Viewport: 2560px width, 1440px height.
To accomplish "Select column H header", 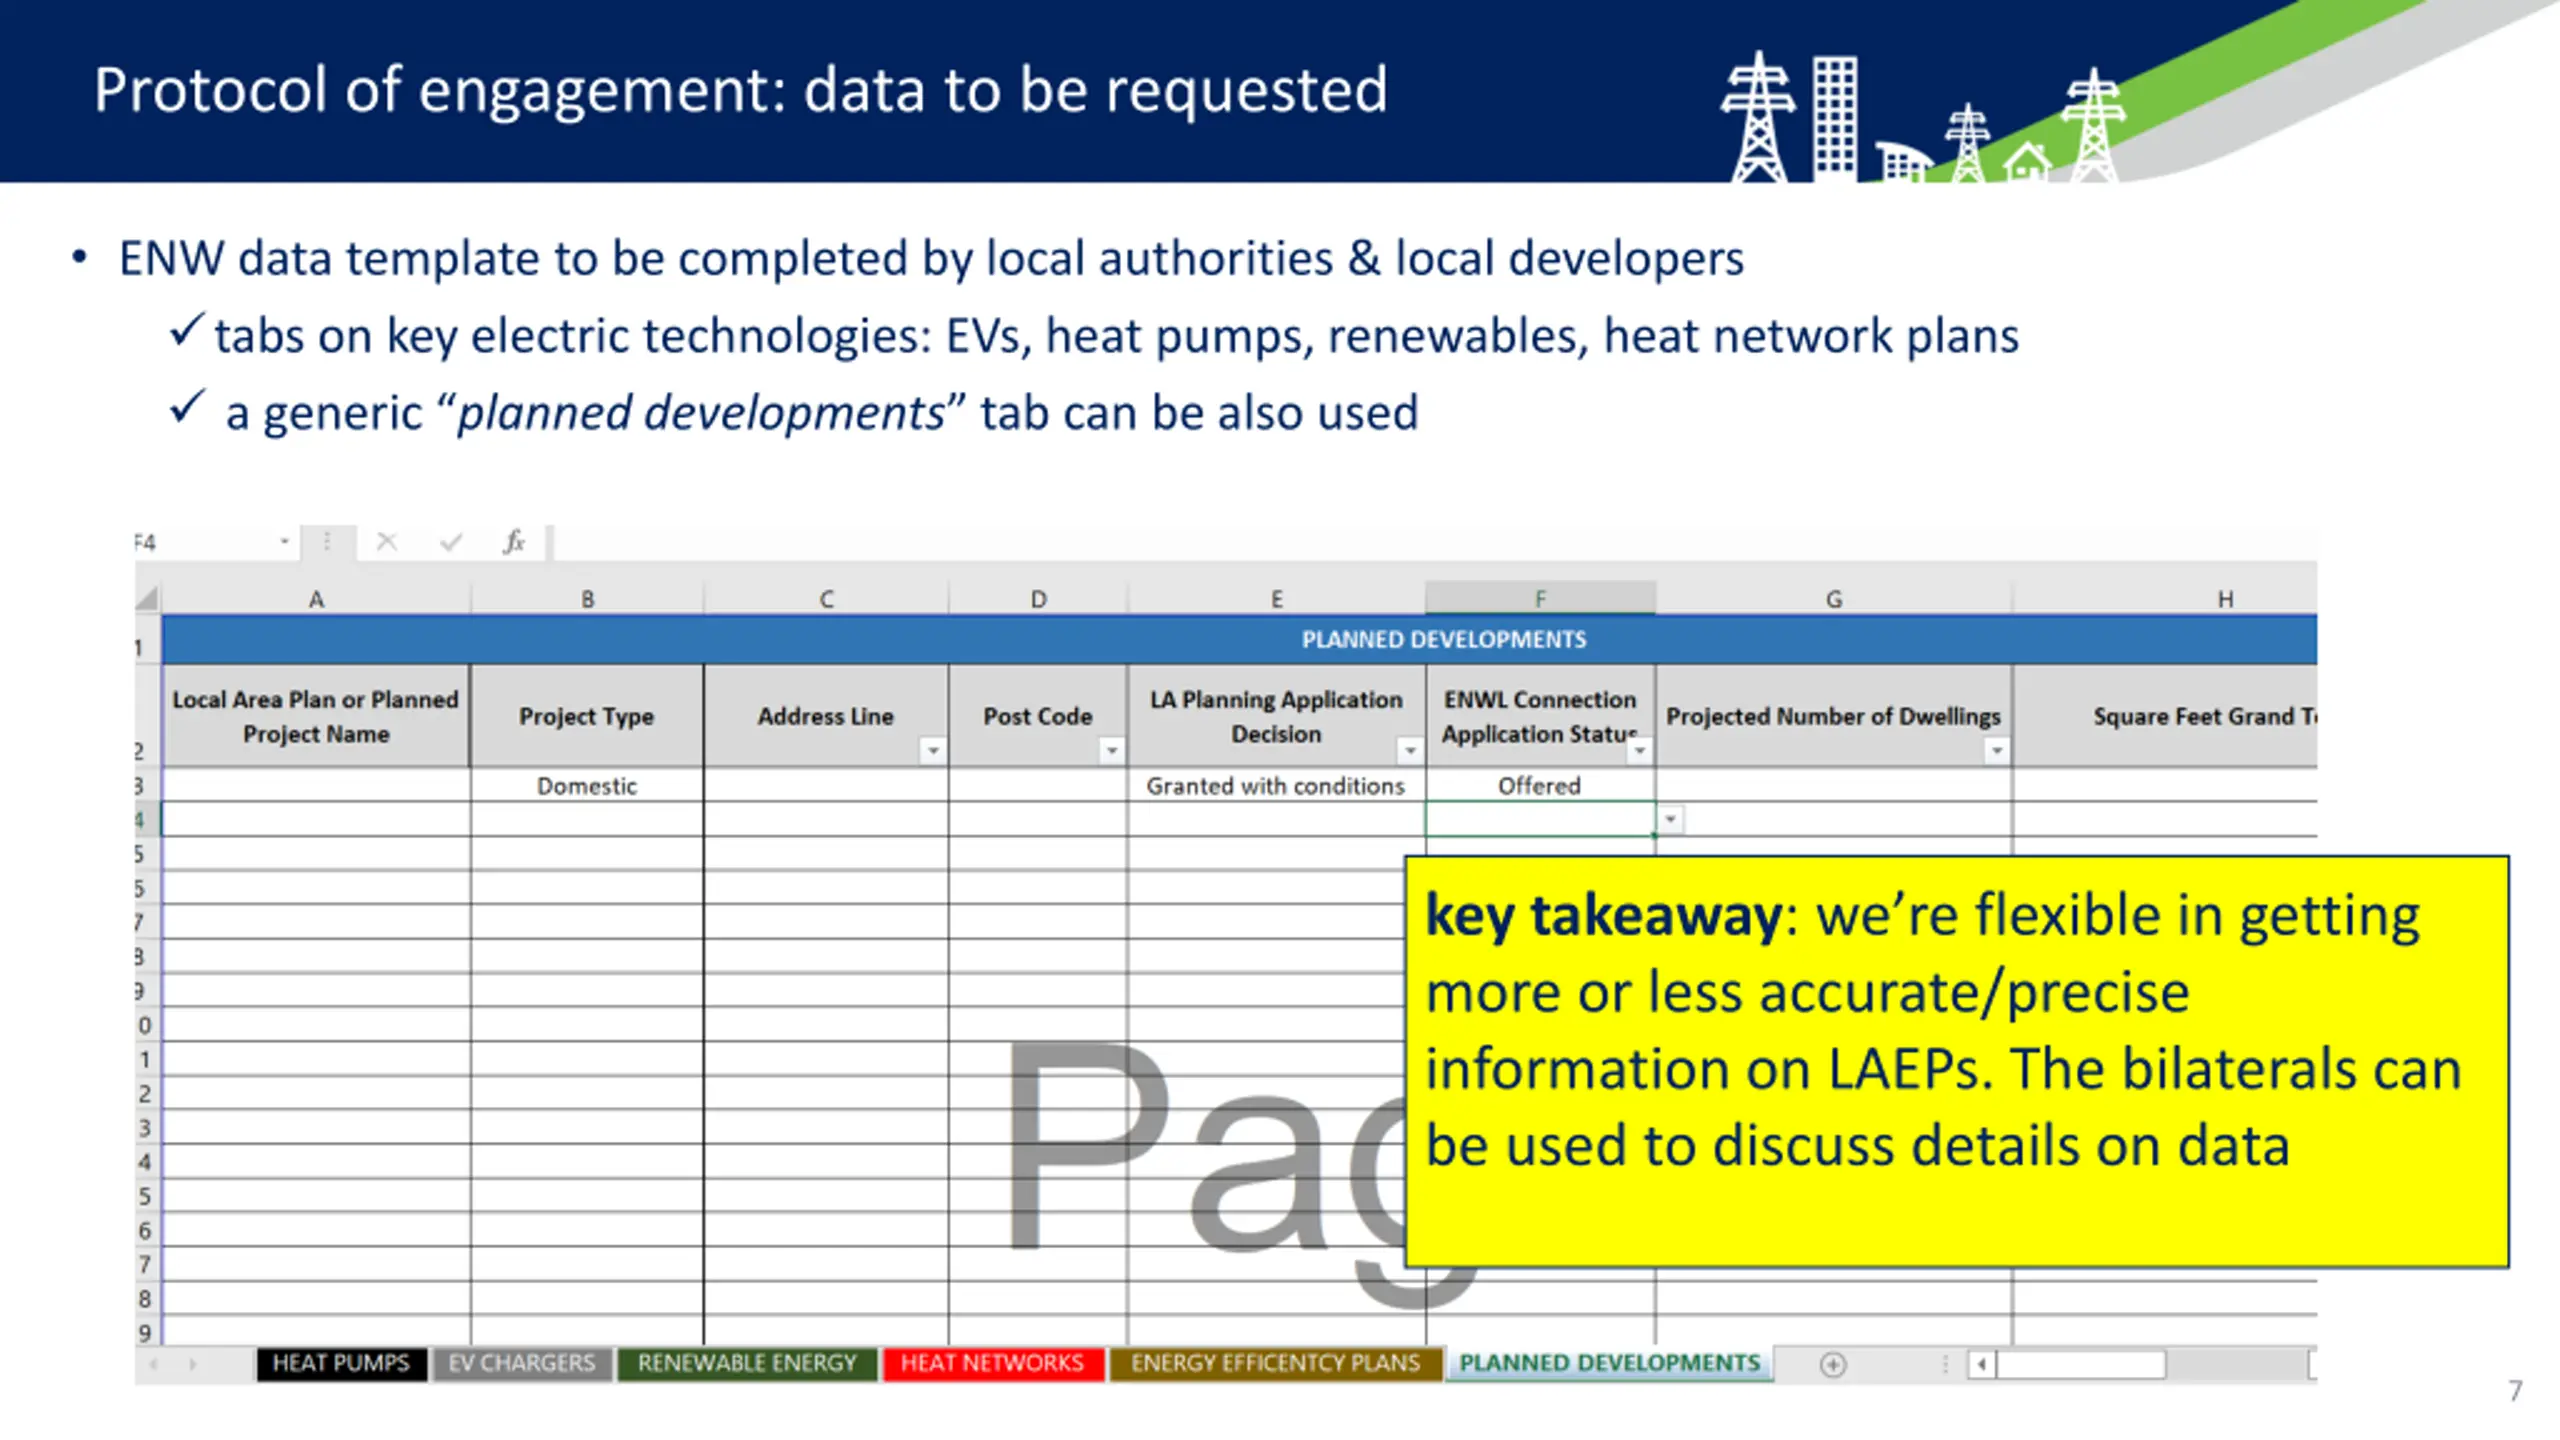I will tap(2165, 598).
